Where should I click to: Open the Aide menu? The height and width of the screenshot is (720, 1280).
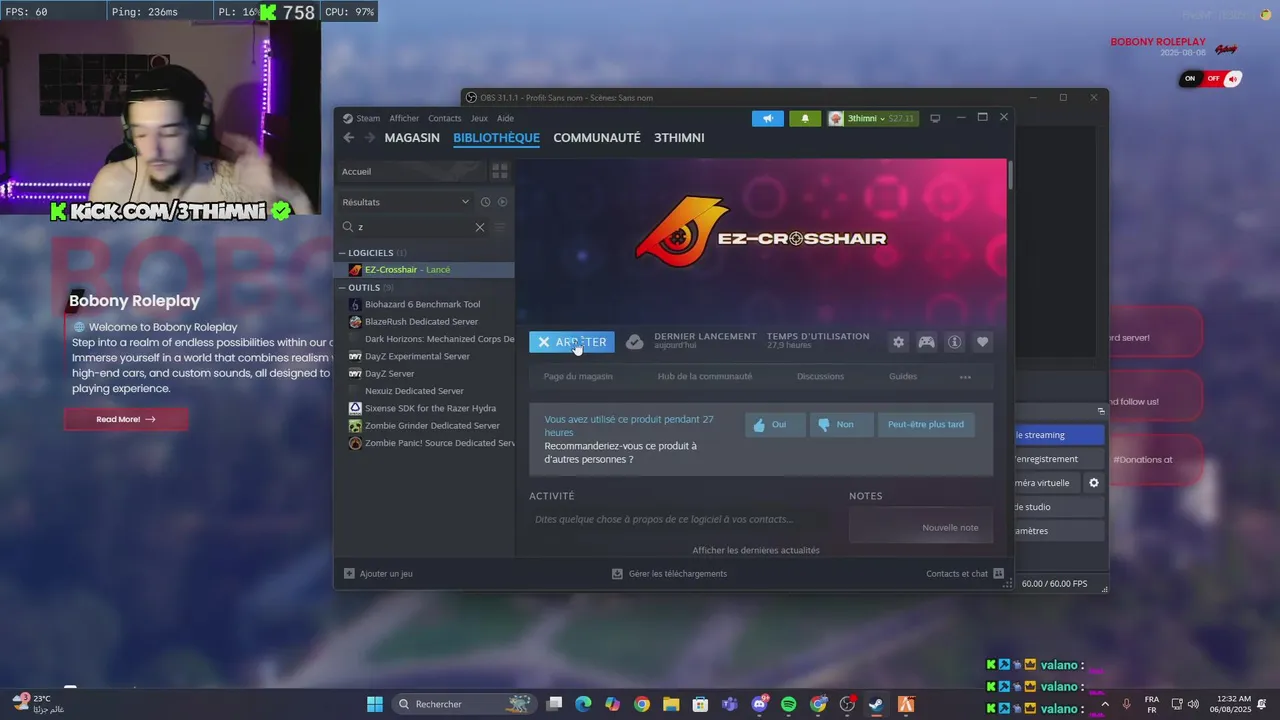pyautogui.click(x=505, y=118)
